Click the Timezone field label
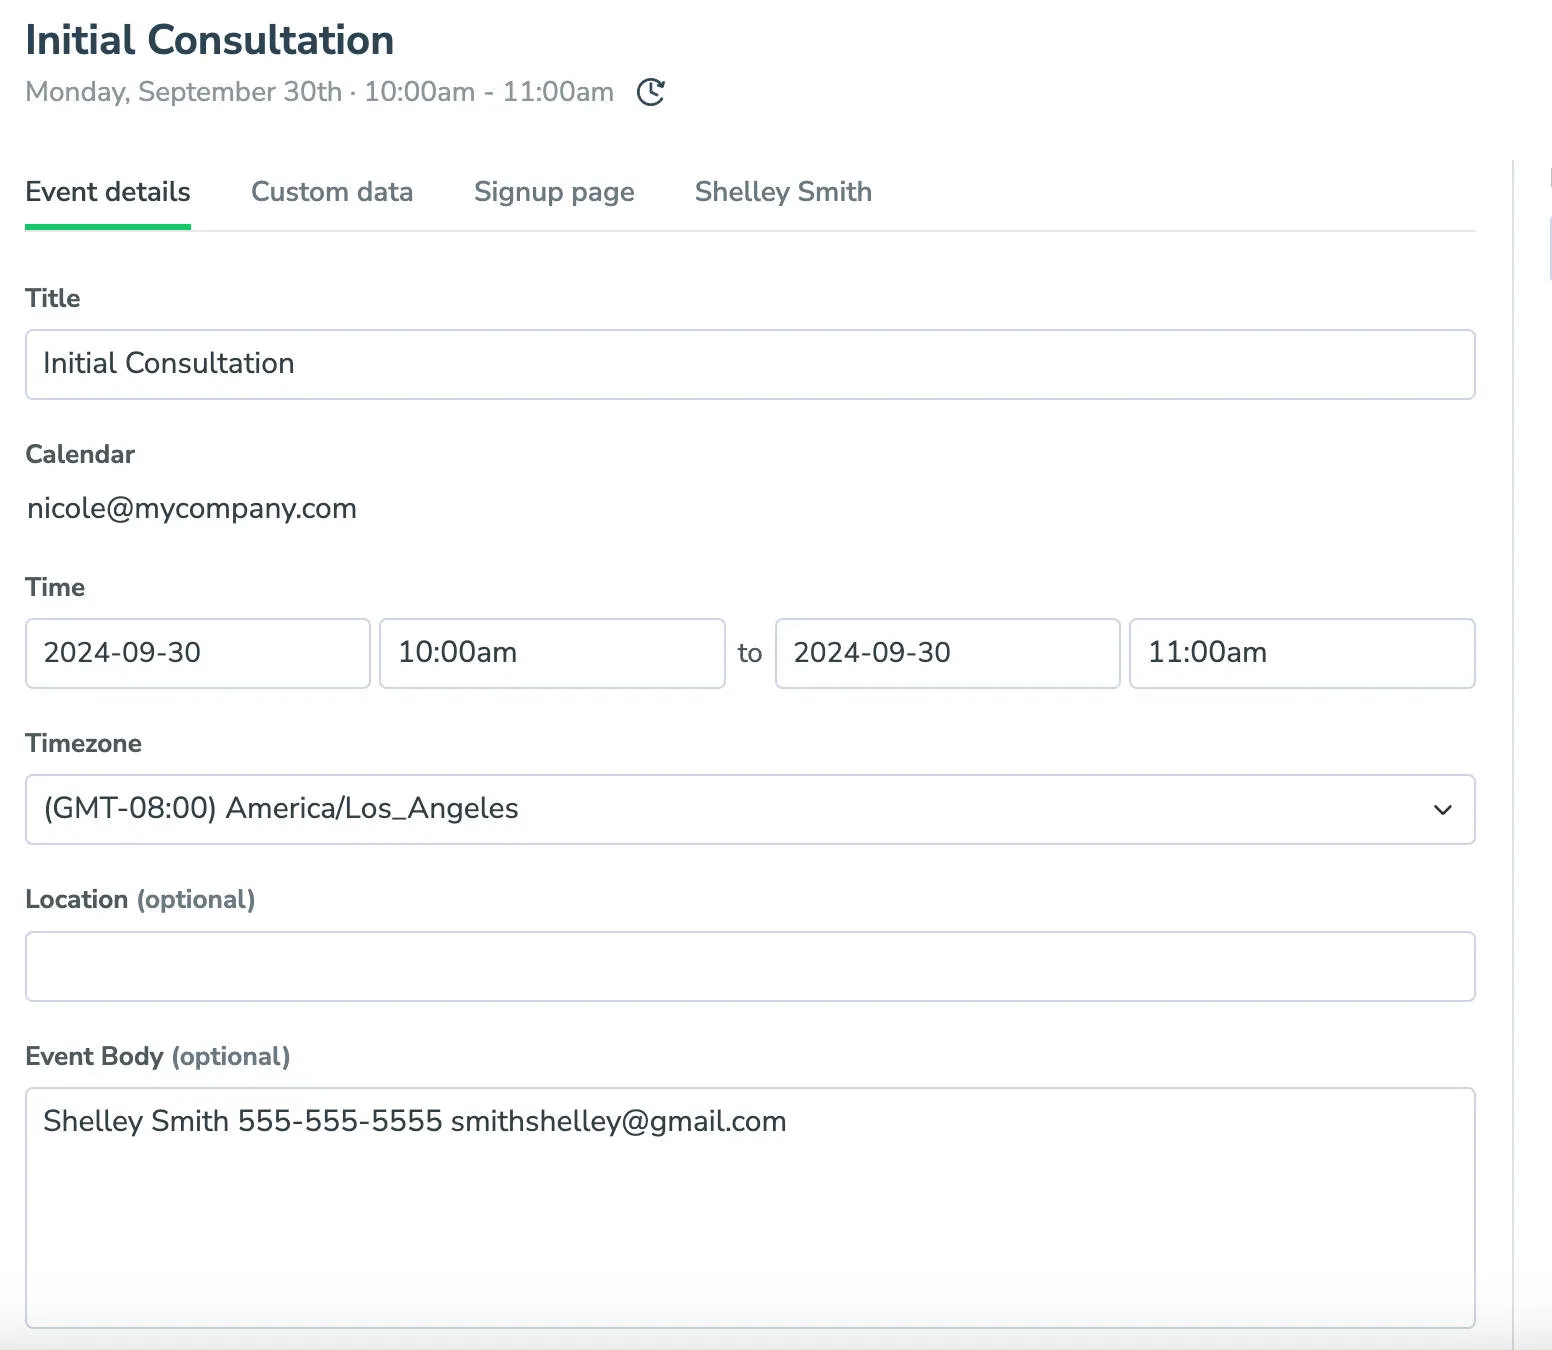Viewport: 1552px width, 1350px height. pyautogui.click(x=83, y=743)
